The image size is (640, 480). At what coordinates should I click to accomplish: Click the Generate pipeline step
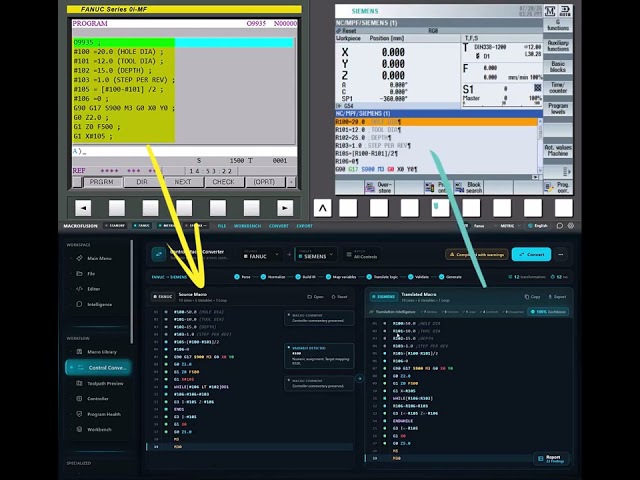(x=450, y=277)
